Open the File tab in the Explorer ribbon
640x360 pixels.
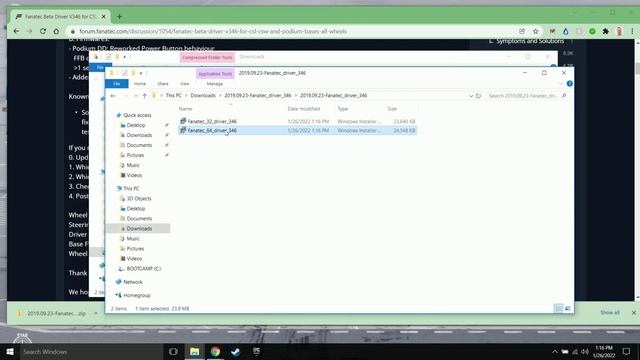pyautogui.click(x=117, y=84)
